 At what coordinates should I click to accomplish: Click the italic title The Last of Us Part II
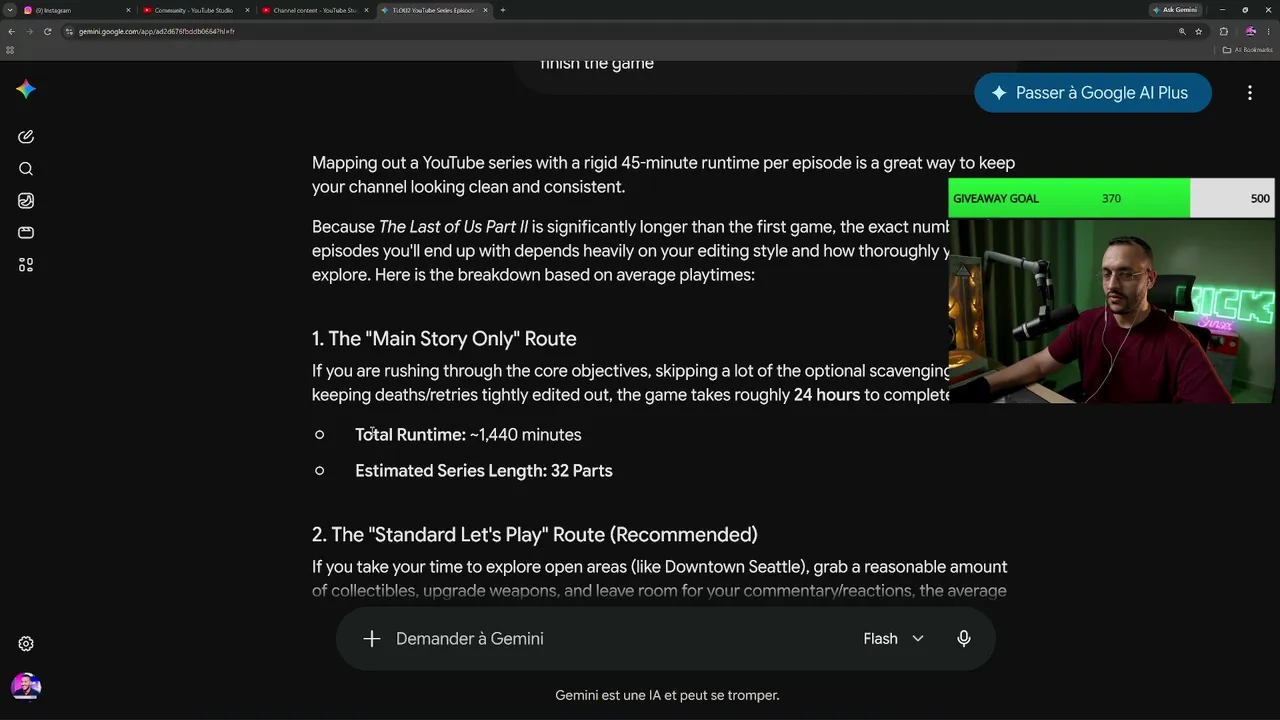coord(453,227)
